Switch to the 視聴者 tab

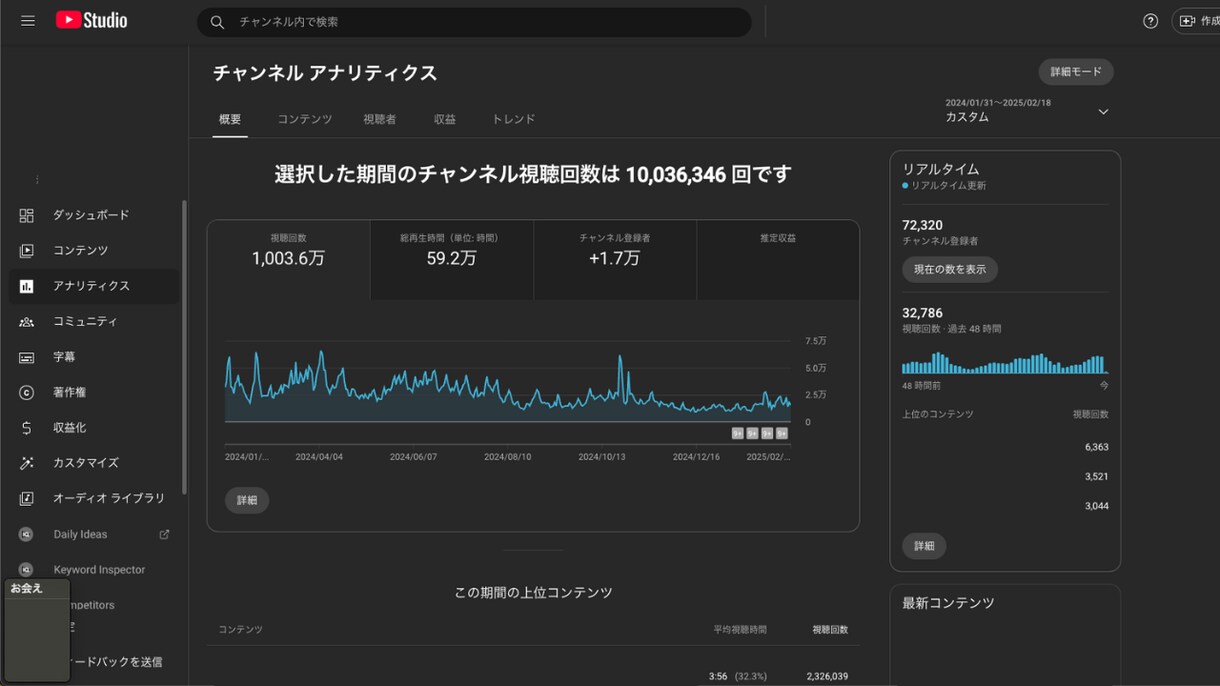(x=380, y=119)
